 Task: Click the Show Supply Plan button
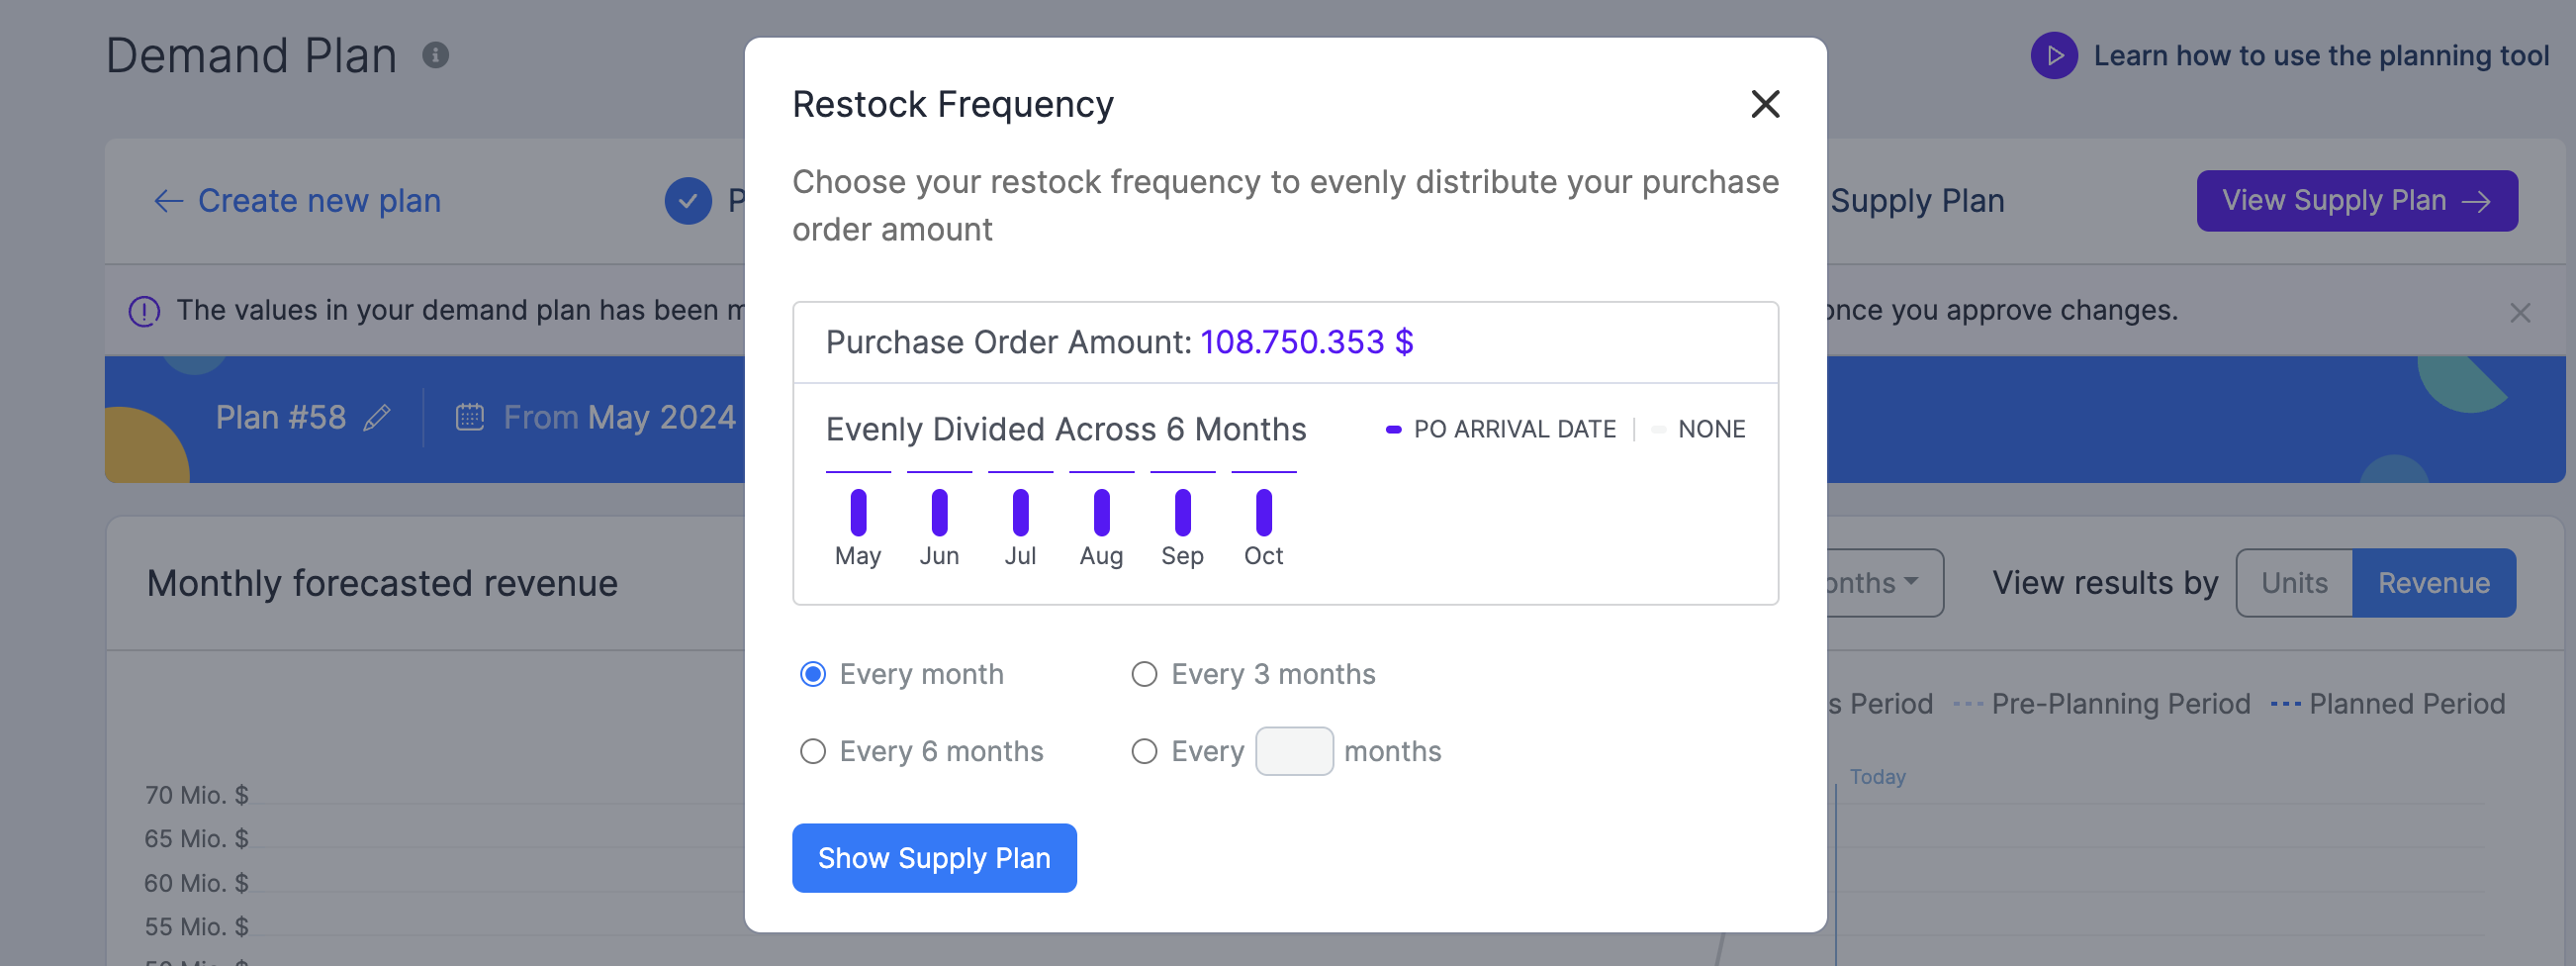coord(934,858)
